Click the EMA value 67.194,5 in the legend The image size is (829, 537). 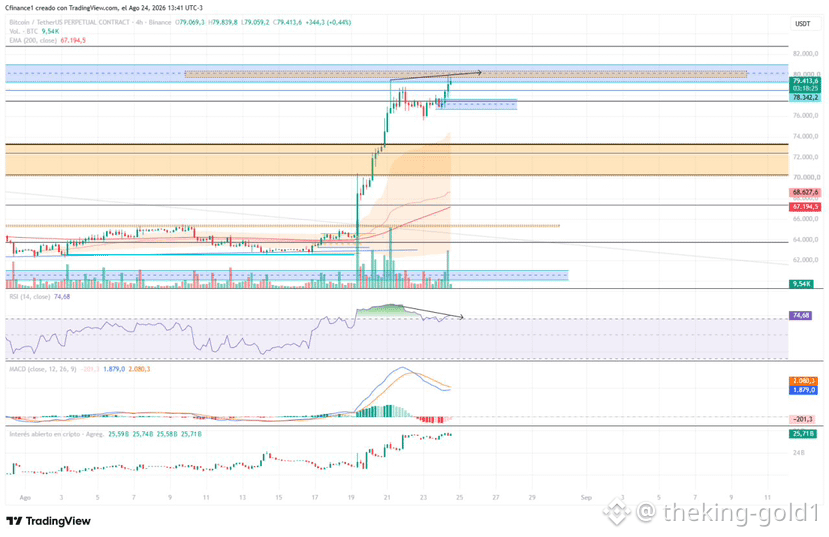(x=73, y=41)
